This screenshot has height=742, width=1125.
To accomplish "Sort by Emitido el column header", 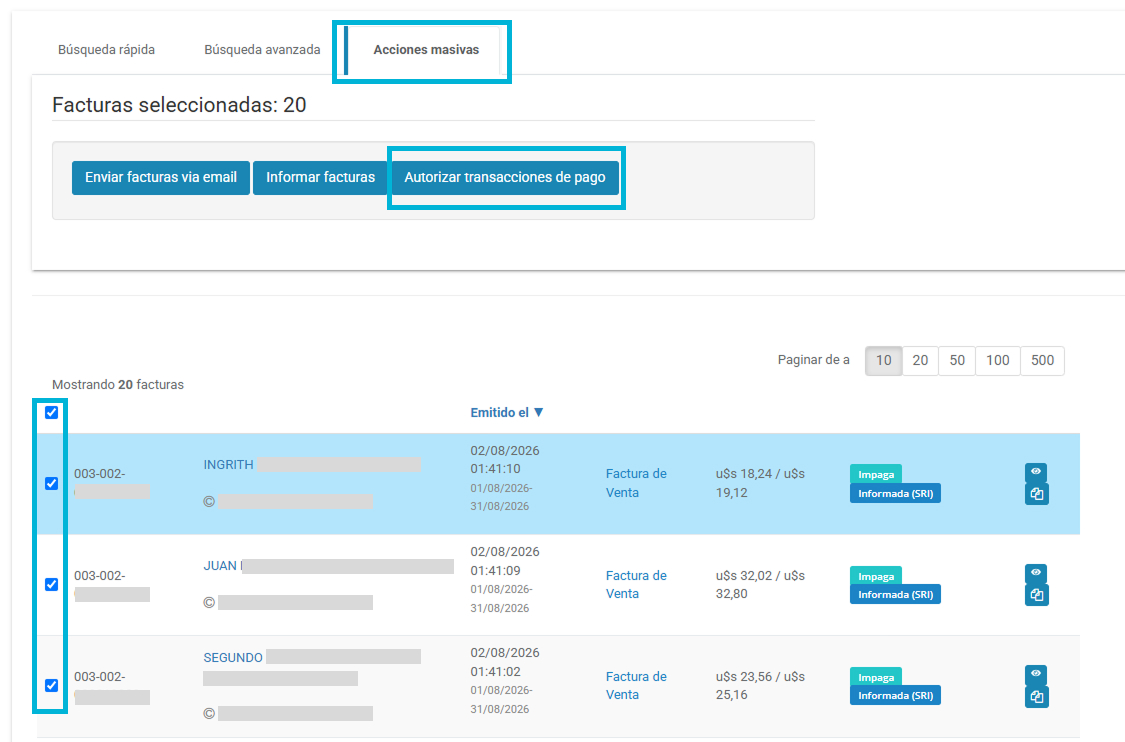I will coord(507,413).
